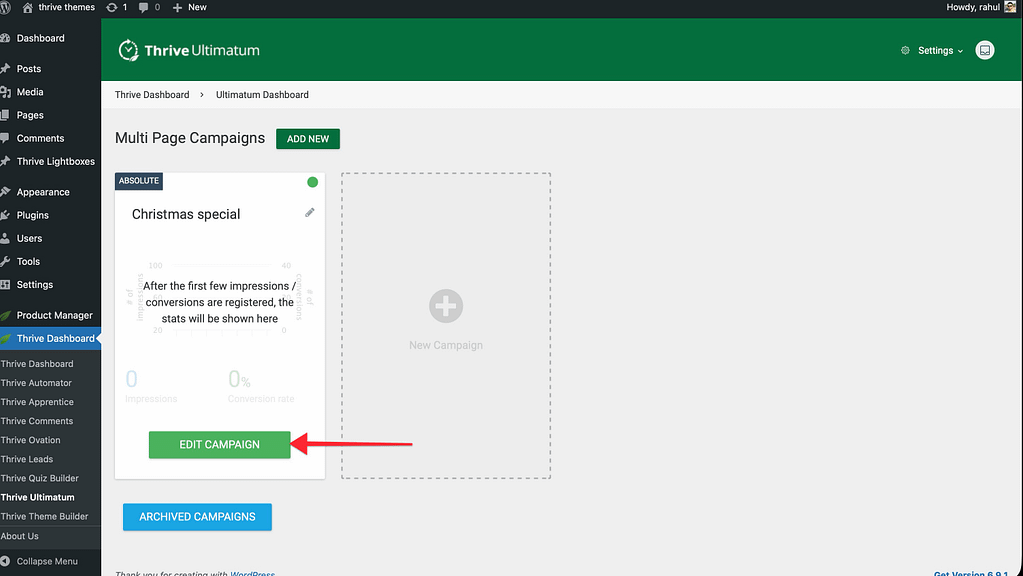Open the inbox icon in green header

[x=985, y=50]
